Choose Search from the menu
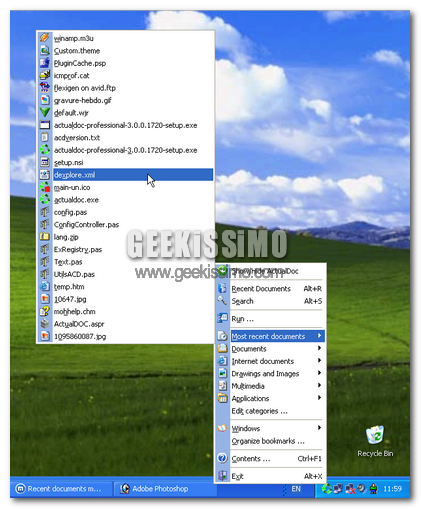421x509 pixels. coord(270,301)
